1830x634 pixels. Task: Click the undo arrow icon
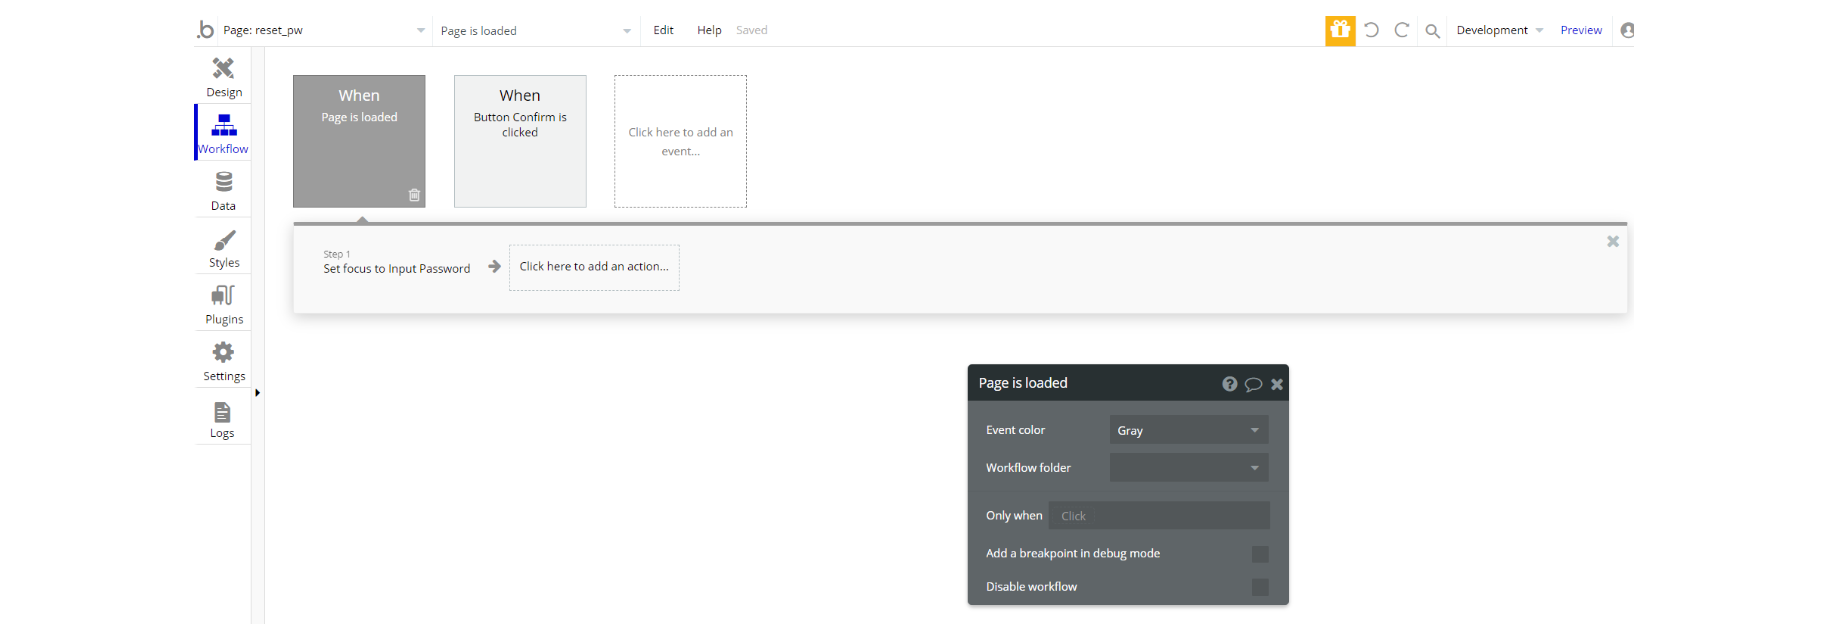tap(1372, 30)
